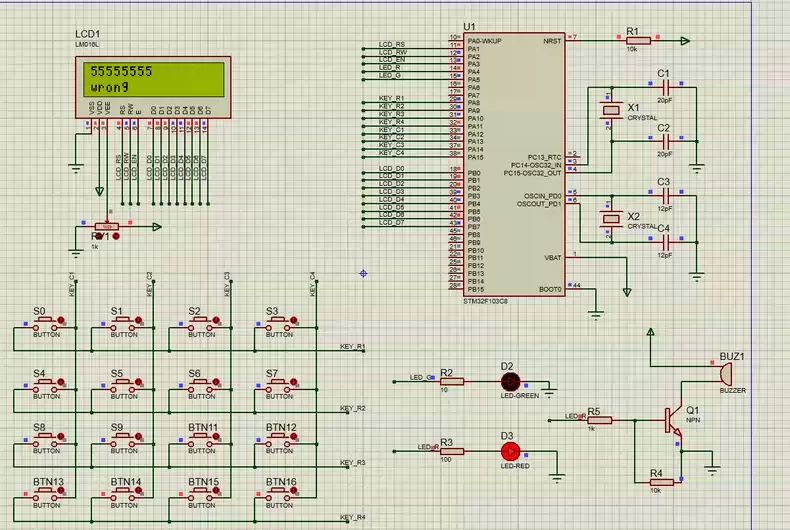Toggle the red latch dot on button S4
The width and height of the screenshot is (790, 530).
click(x=61, y=382)
